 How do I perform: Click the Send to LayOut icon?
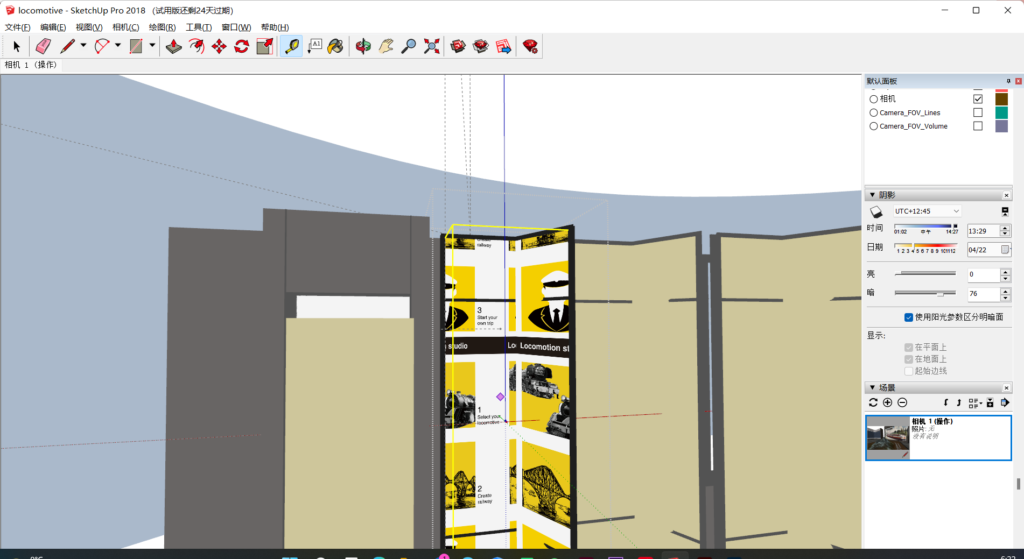[504, 46]
